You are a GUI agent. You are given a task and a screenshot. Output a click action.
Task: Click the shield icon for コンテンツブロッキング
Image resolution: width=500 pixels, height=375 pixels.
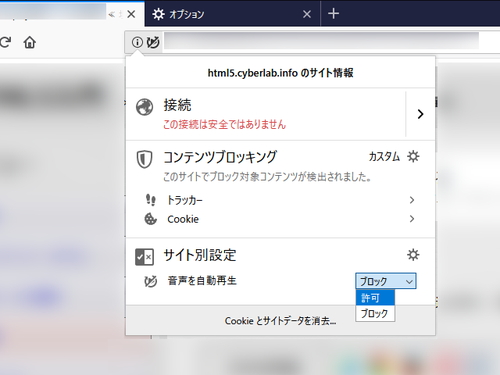click(144, 159)
